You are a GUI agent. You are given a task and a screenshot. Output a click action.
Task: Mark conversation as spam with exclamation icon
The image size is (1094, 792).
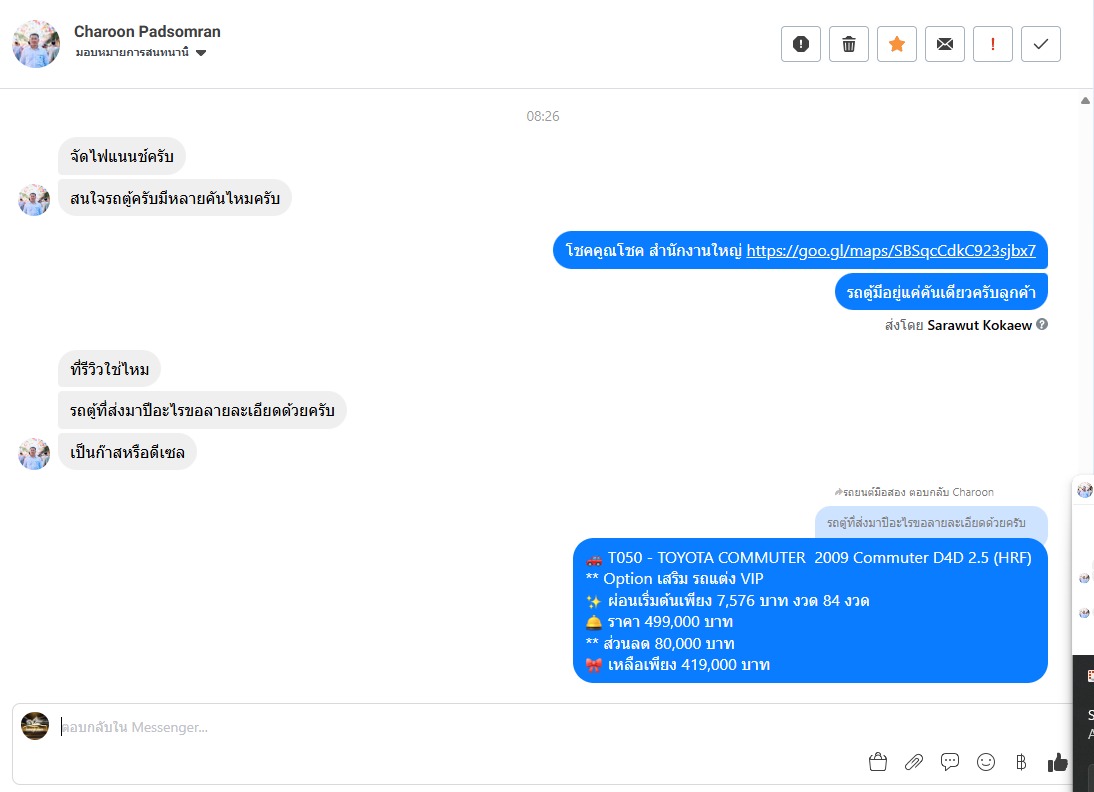tap(800, 44)
